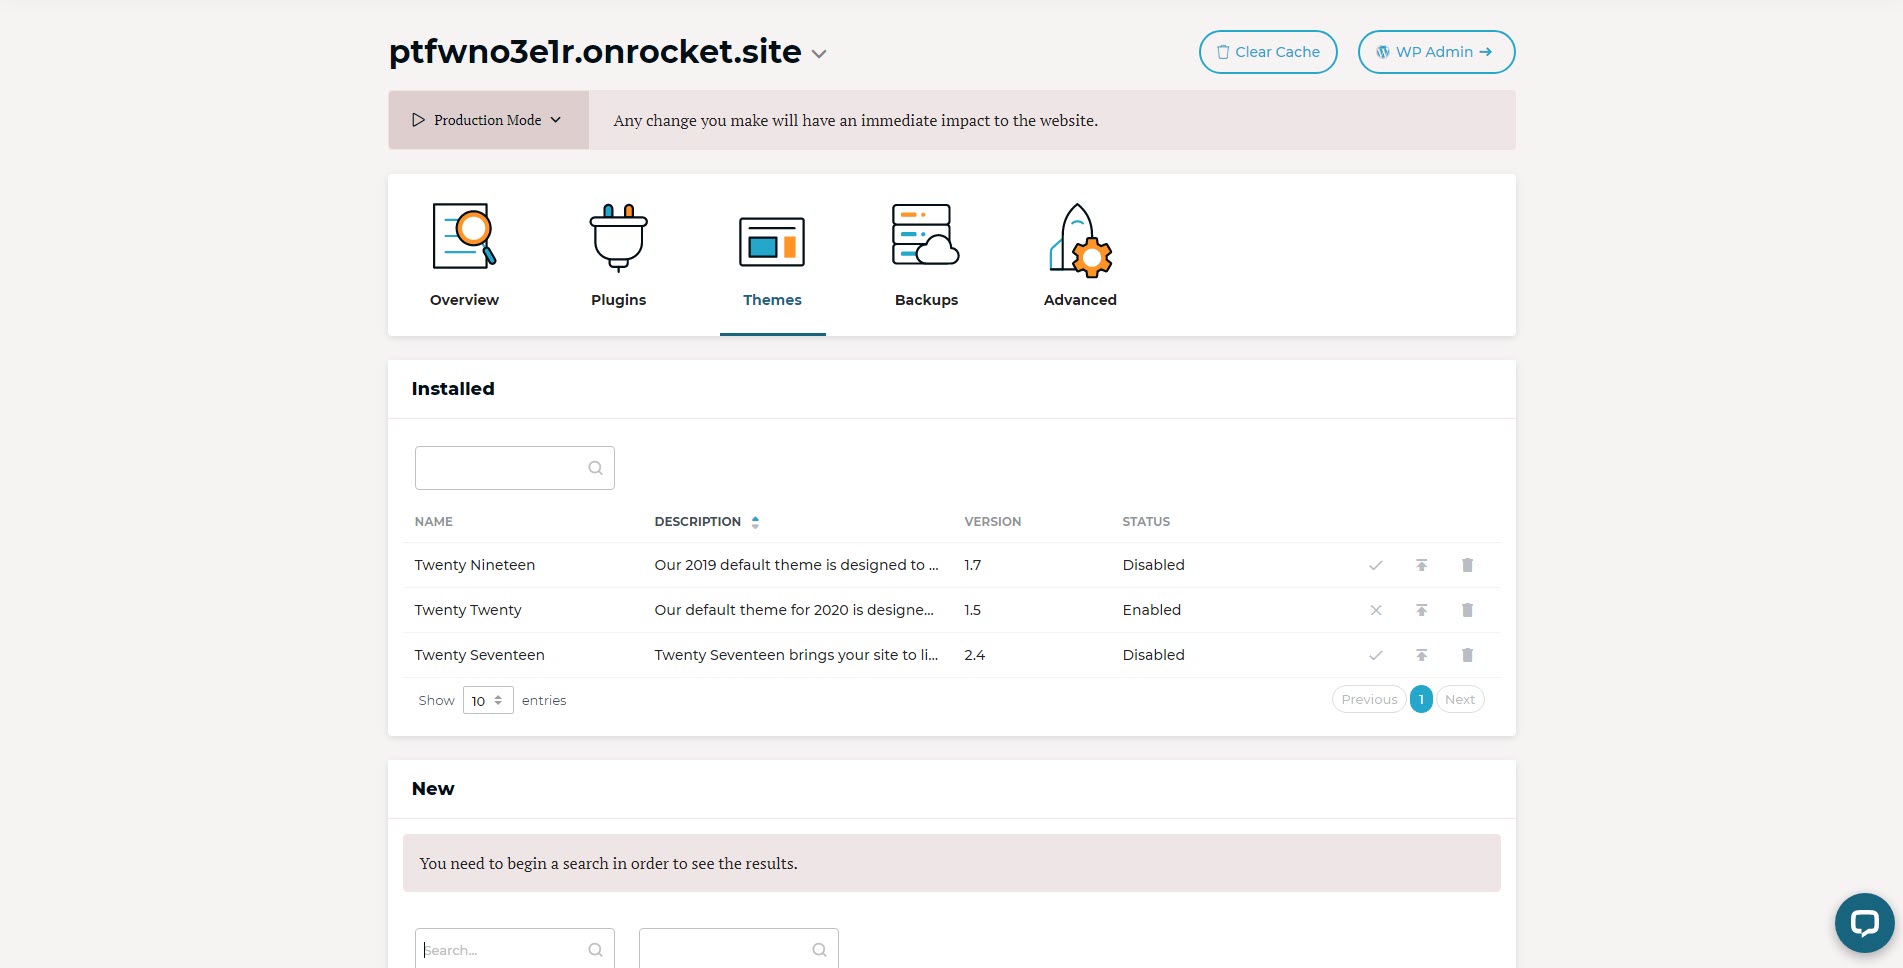Screen dimensions: 1903x968
Task: Open the Advanced tab
Action: click(x=1080, y=255)
